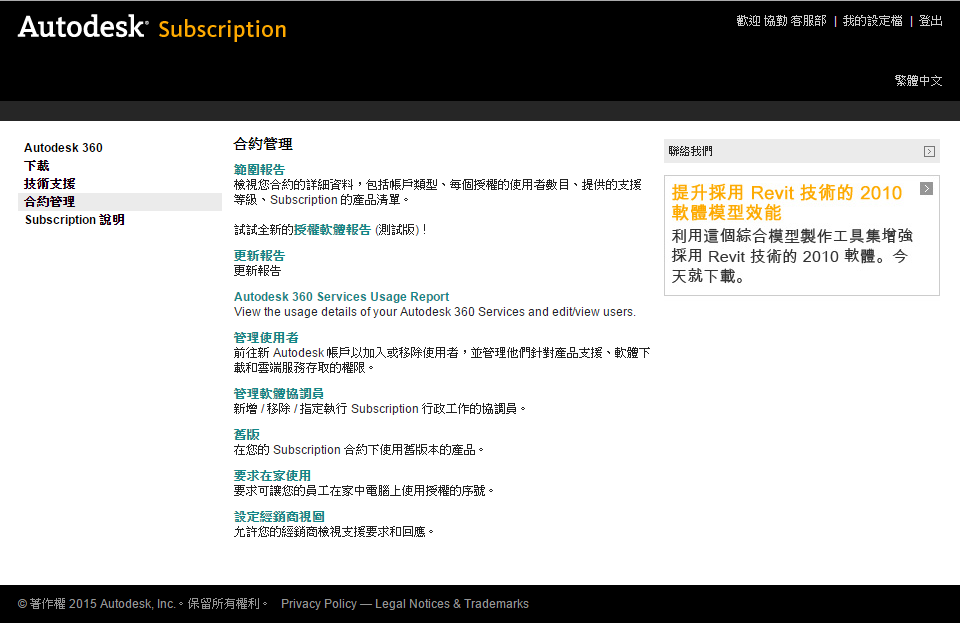Select the 繁體中文 language option
Image resolution: width=960 pixels, height=623 pixels.
click(918, 81)
